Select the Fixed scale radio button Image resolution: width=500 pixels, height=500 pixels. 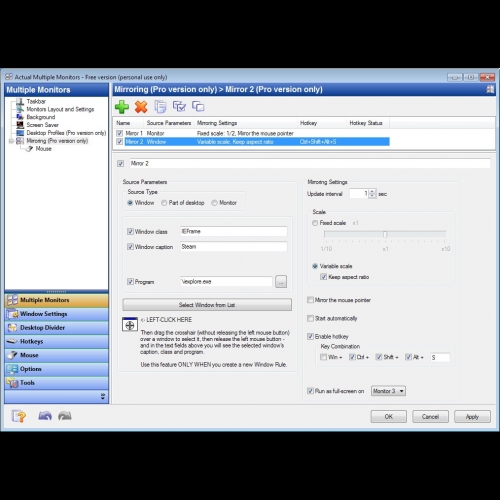tap(315, 223)
